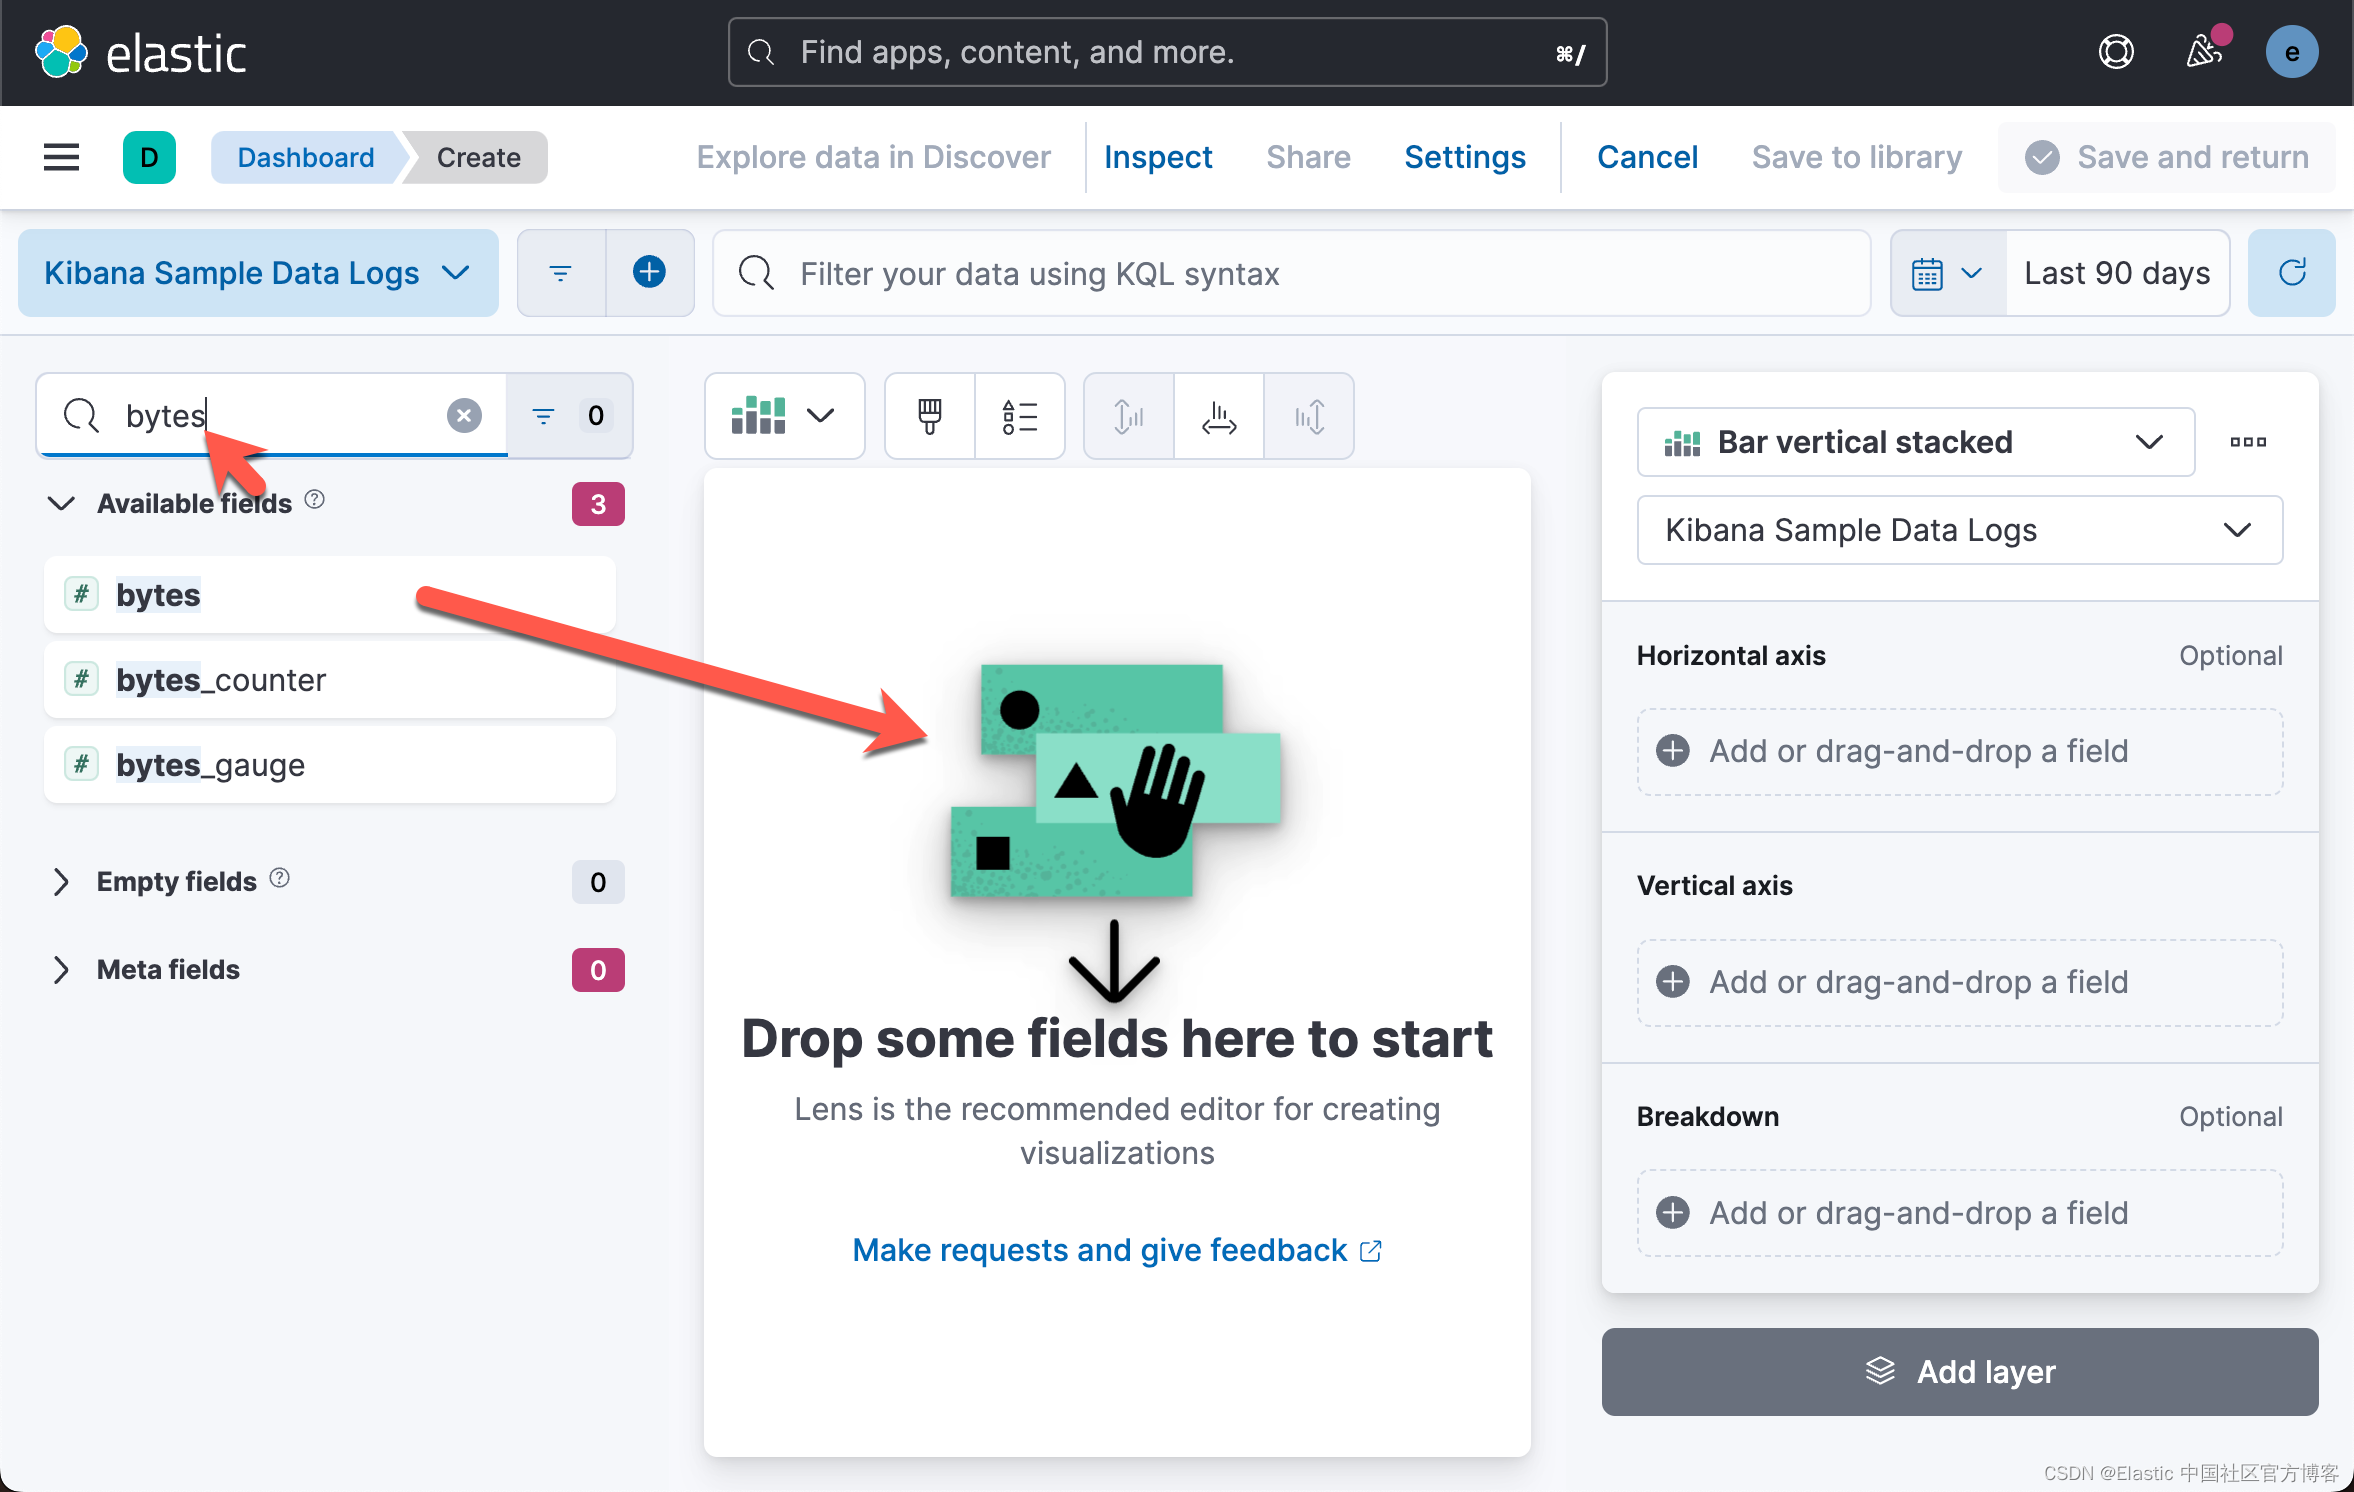Open the Bar vertical stacked dropdown
2354x1492 pixels.
pos(1916,442)
